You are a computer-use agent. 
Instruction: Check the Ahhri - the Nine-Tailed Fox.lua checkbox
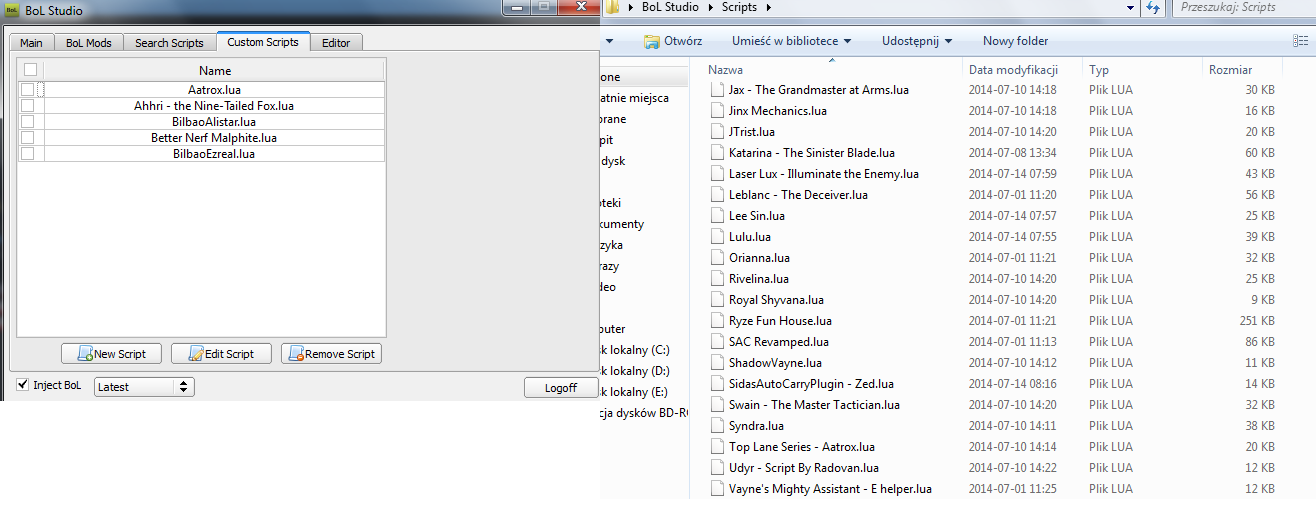click(x=27, y=105)
